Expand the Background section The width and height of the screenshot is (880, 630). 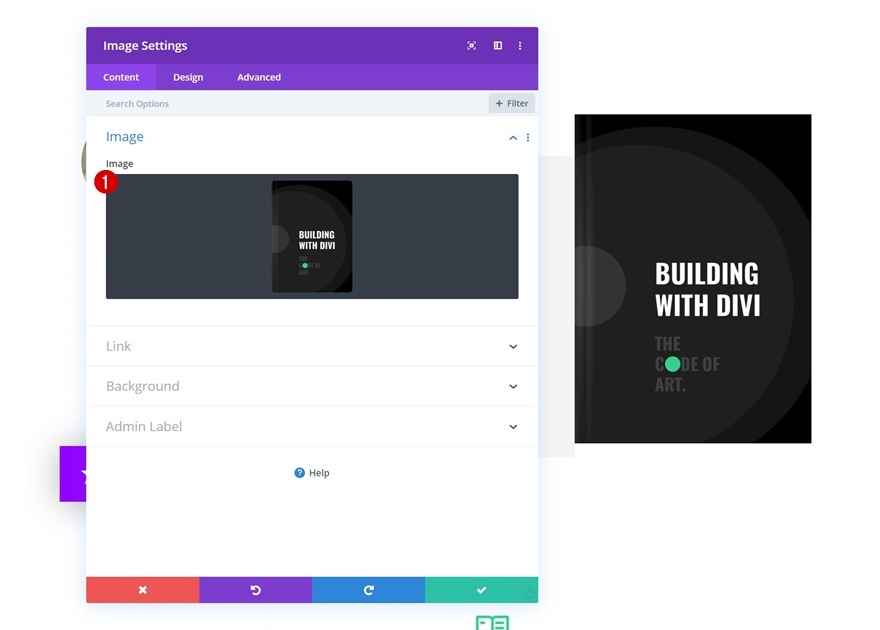[x=312, y=387]
